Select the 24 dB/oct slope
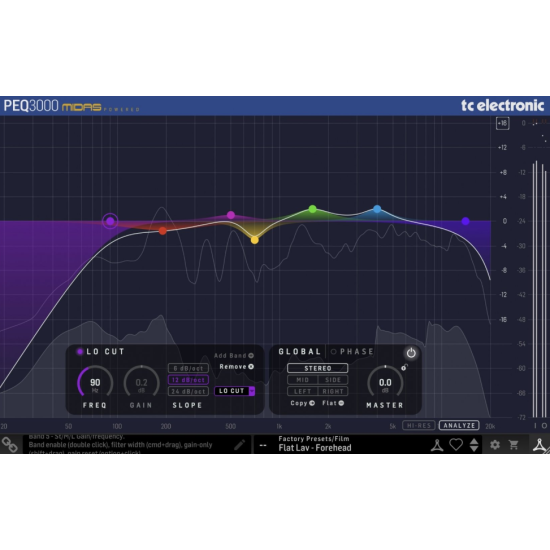 coord(188,391)
